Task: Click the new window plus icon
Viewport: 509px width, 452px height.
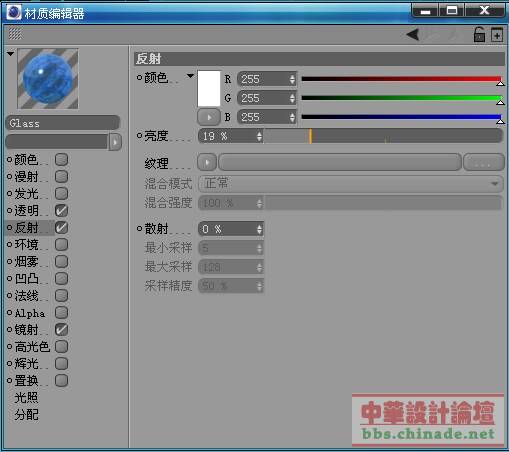Action: click(497, 35)
